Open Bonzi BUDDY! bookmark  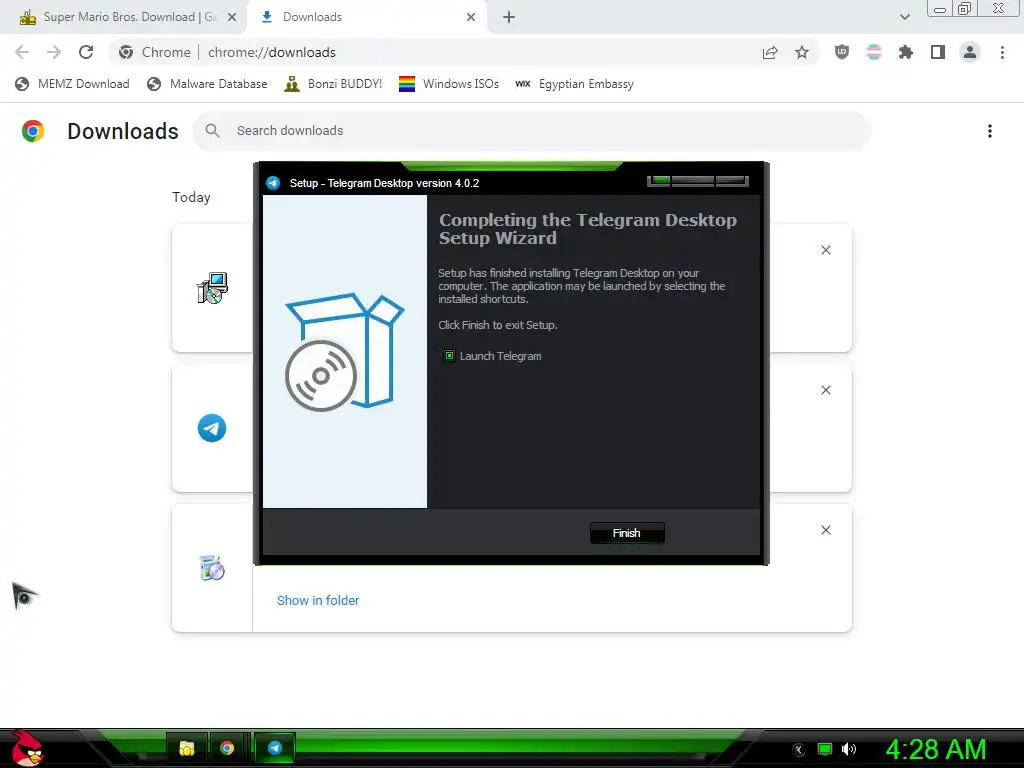[333, 84]
